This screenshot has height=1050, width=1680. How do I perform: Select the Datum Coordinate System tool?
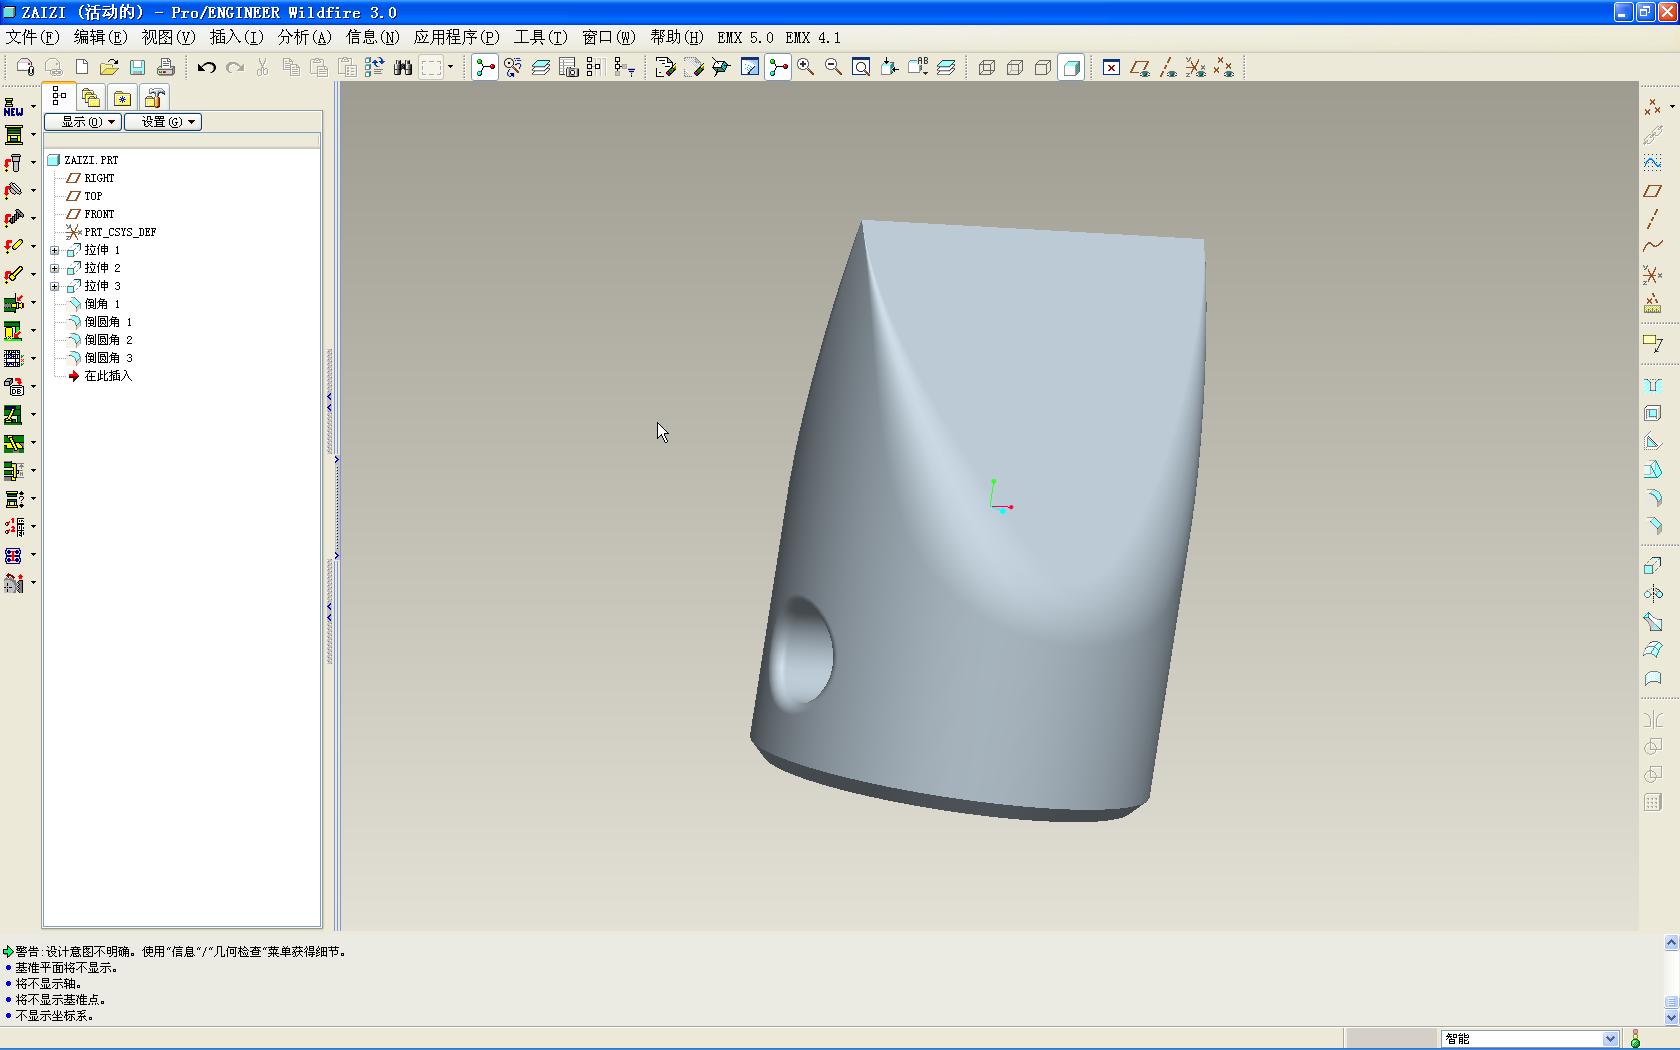pyautogui.click(x=1653, y=274)
